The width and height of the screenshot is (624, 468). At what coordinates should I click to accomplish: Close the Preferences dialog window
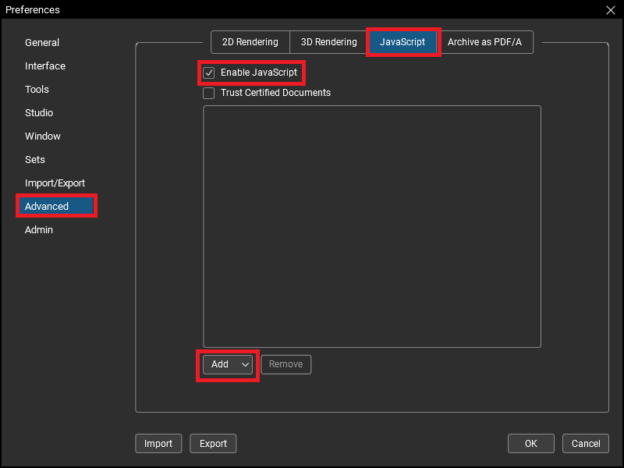tap(610, 10)
